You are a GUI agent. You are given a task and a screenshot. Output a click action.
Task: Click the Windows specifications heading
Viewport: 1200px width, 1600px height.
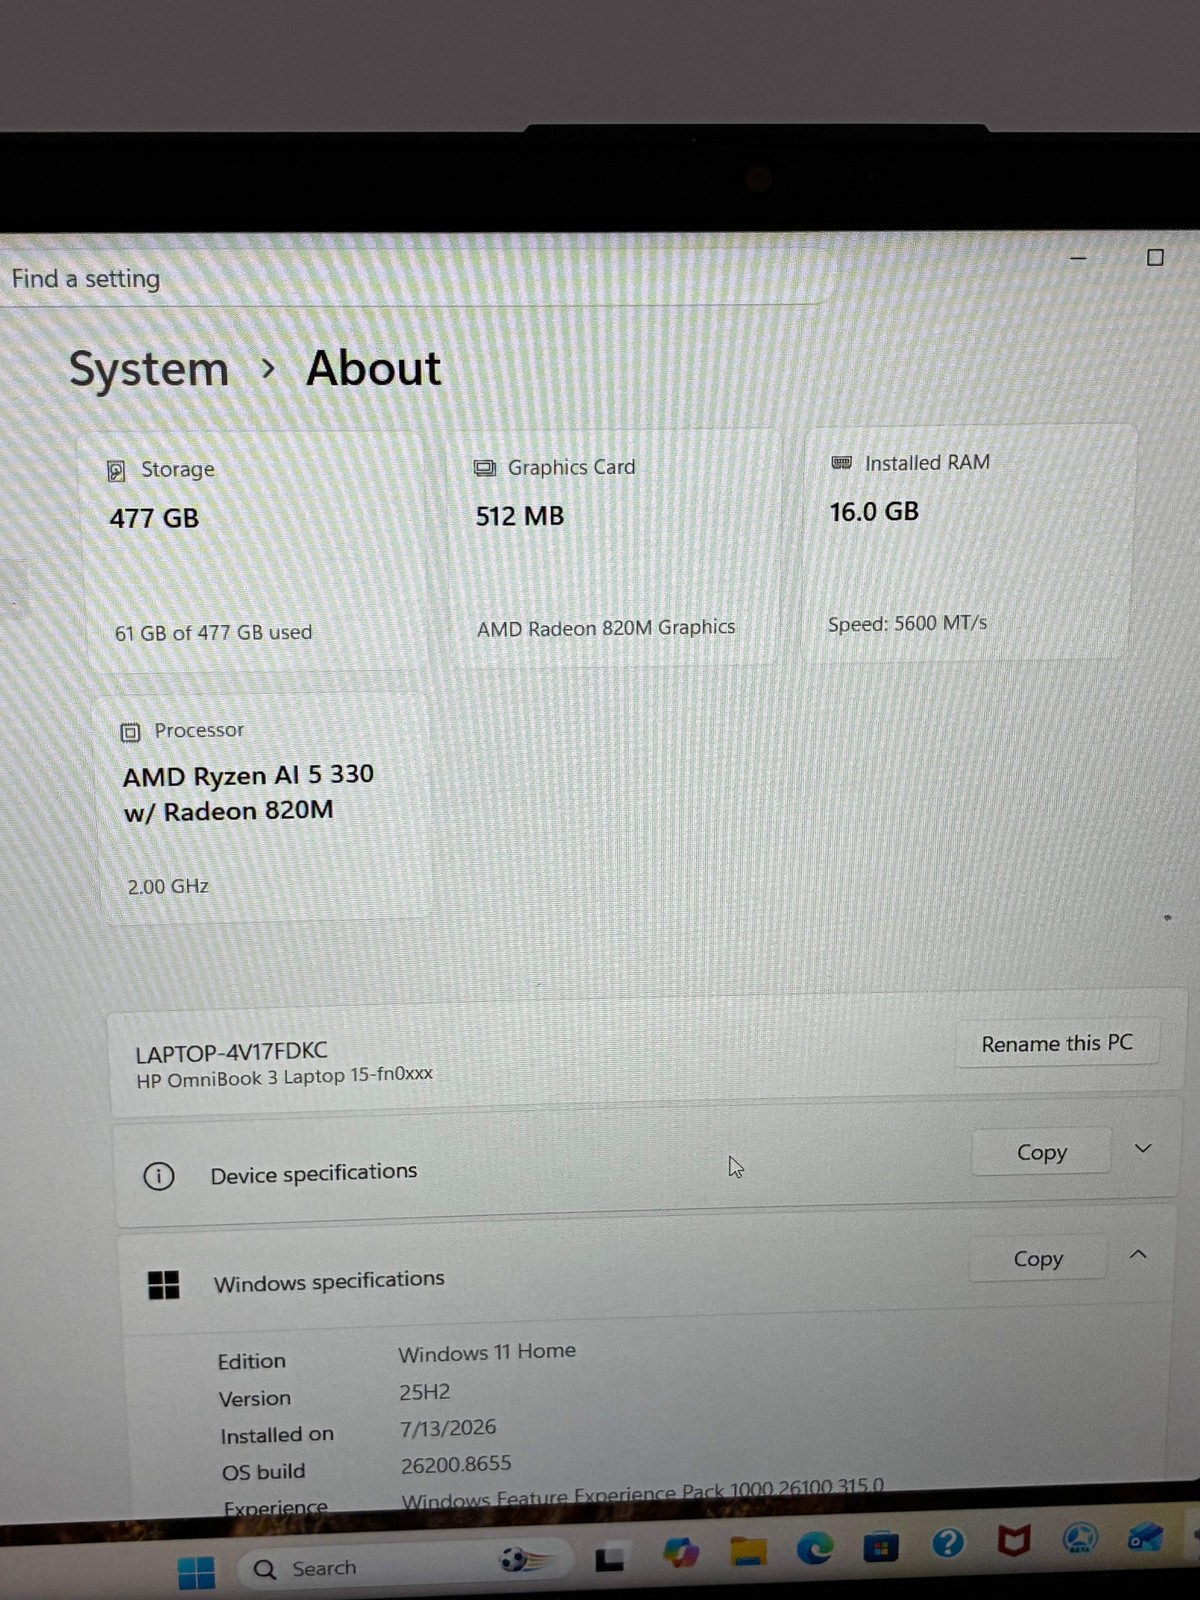point(329,1280)
